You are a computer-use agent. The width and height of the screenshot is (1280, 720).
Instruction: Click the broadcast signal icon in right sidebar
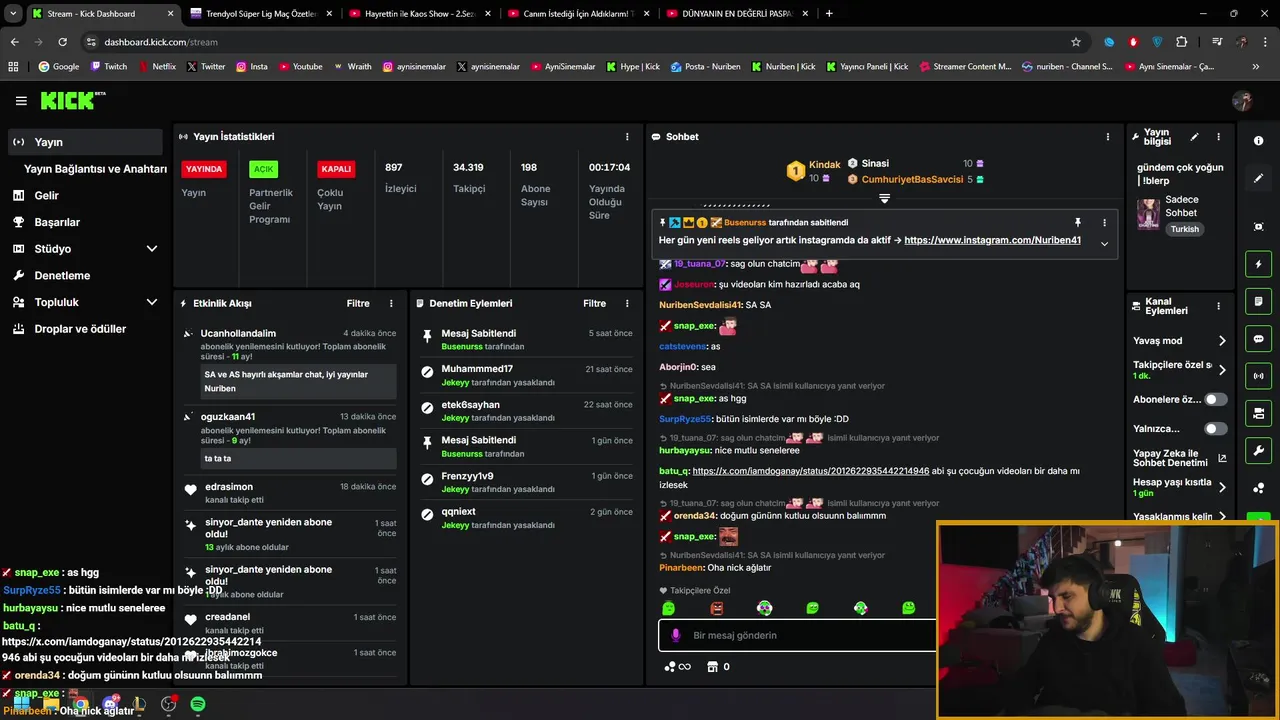[x=1258, y=376]
